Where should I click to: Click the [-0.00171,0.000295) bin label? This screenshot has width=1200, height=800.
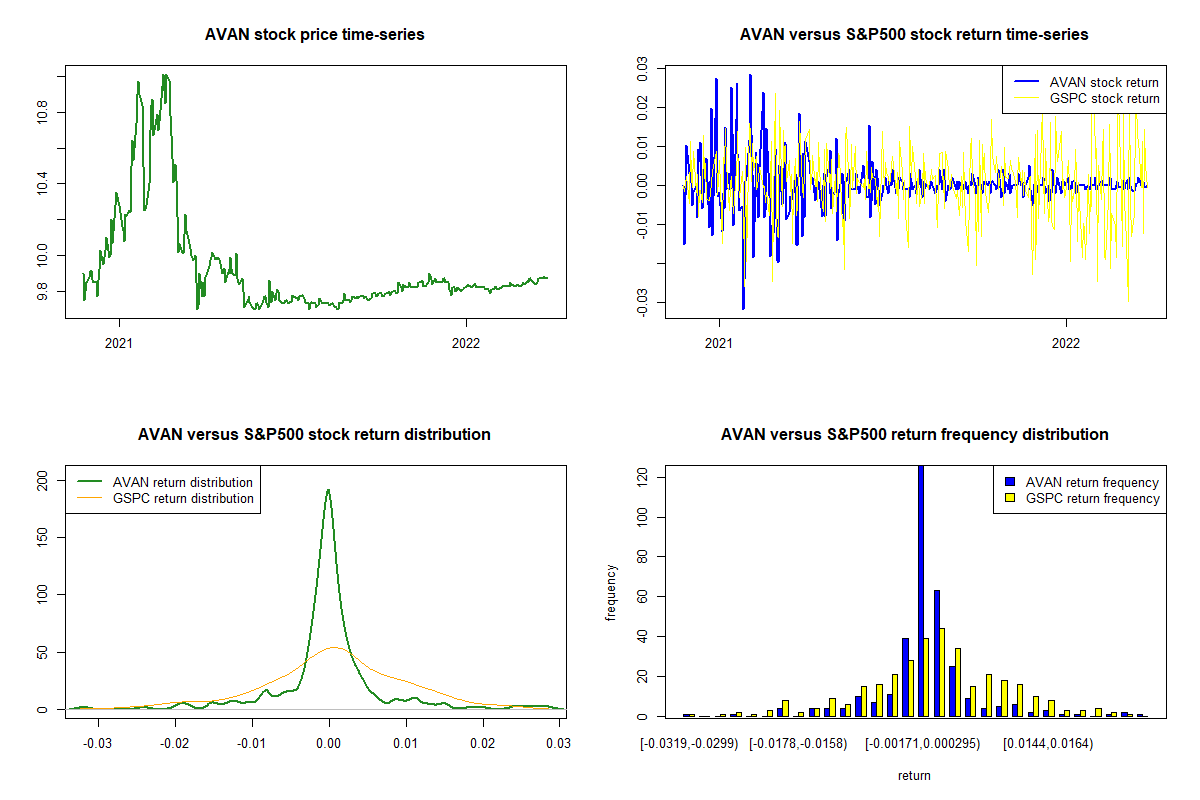[922, 743]
